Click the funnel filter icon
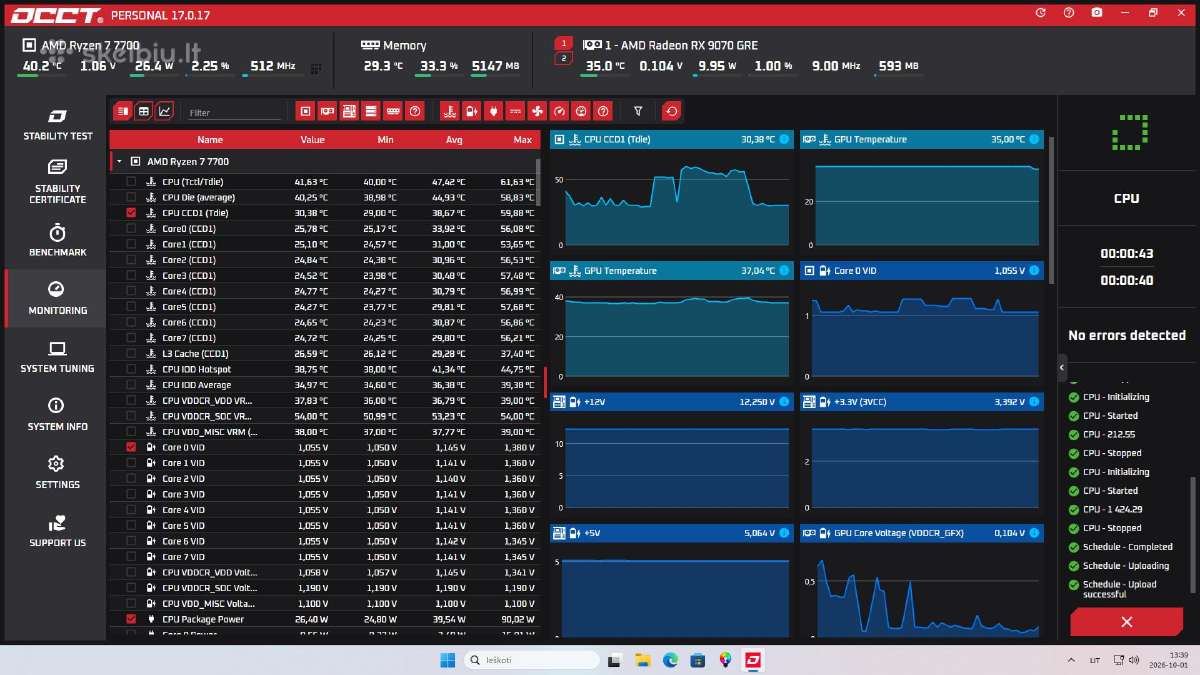 click(638, 111)
